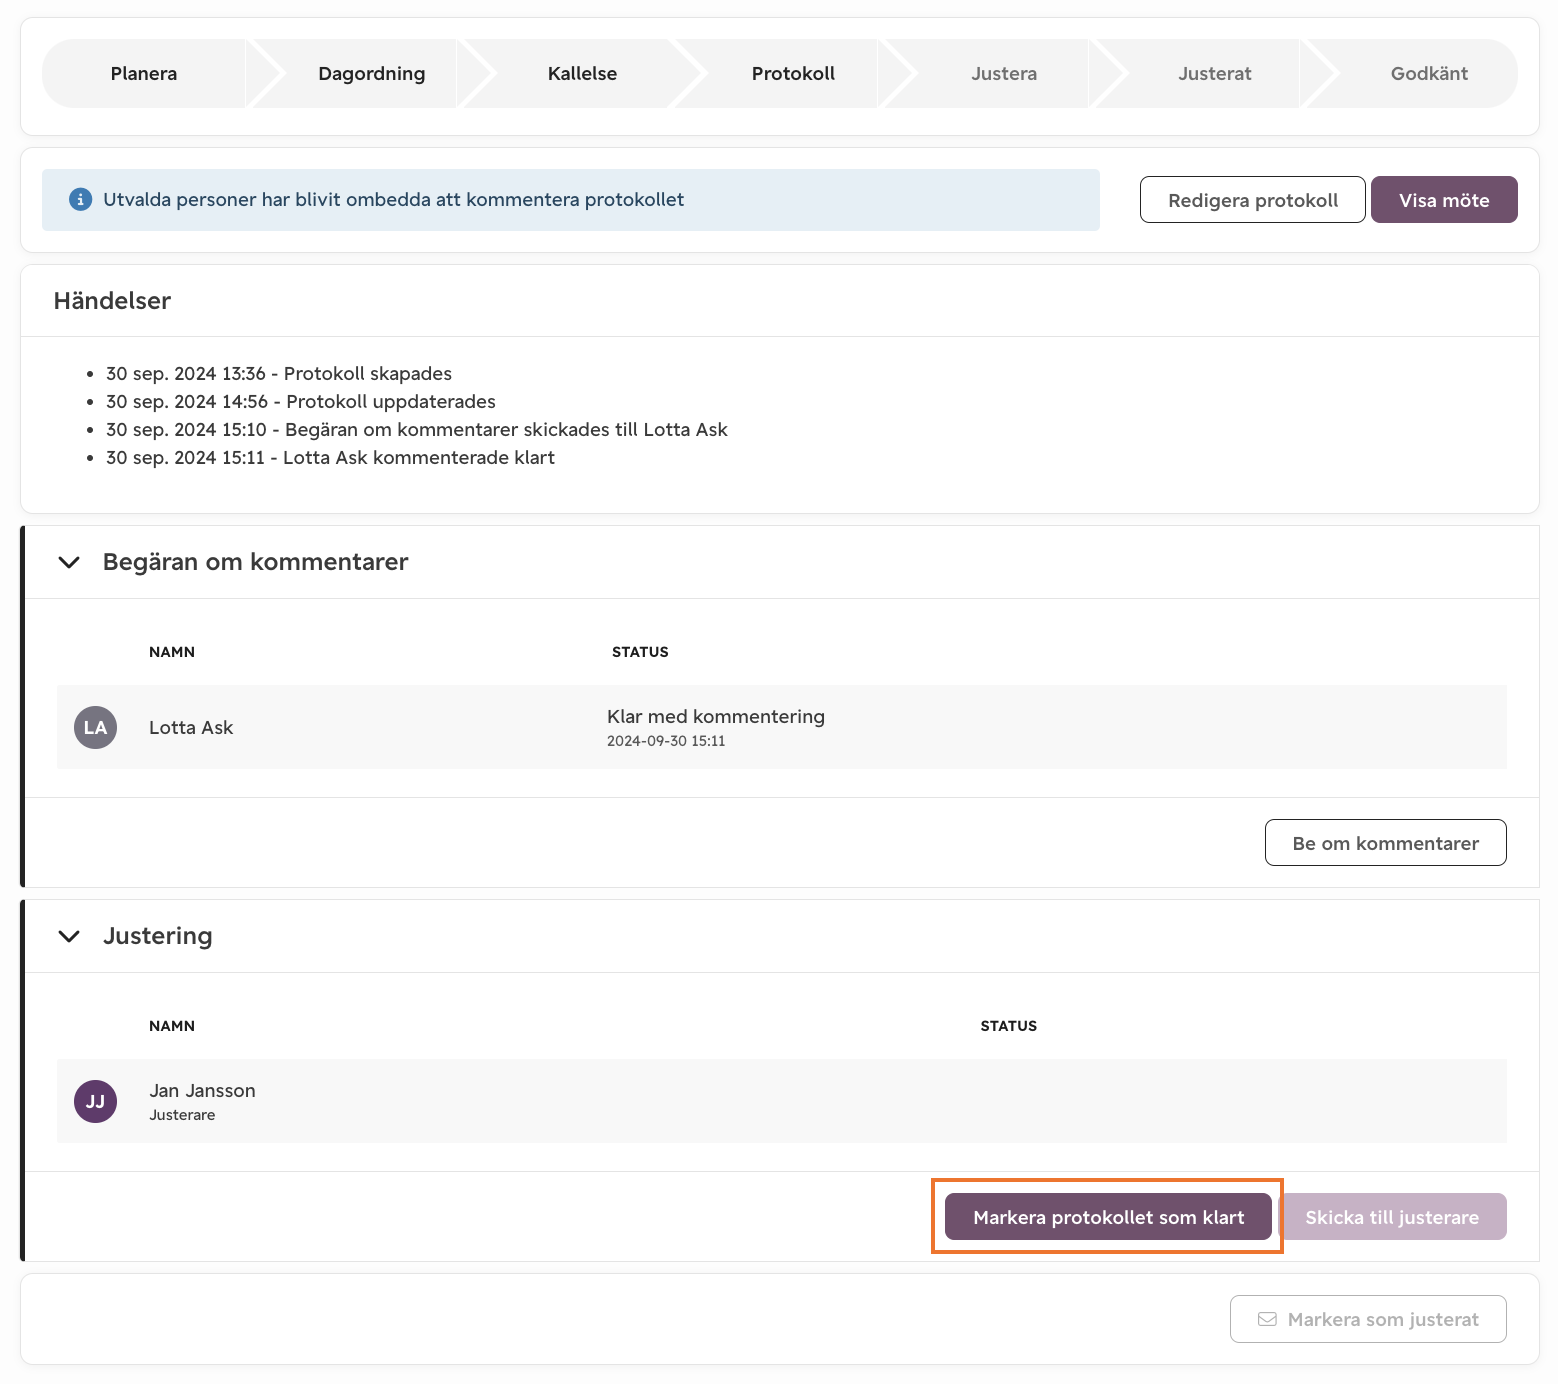This screenshot has width=1558, height=1384.
Task: Go to the Planera step
Action: 144,73
